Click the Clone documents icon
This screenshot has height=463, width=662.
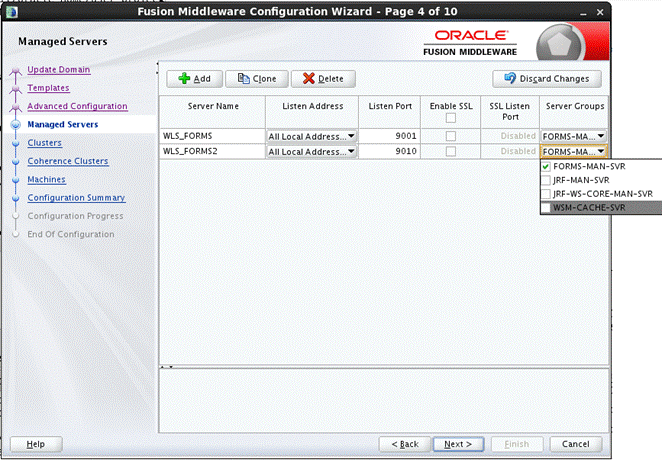pos(243,79)
